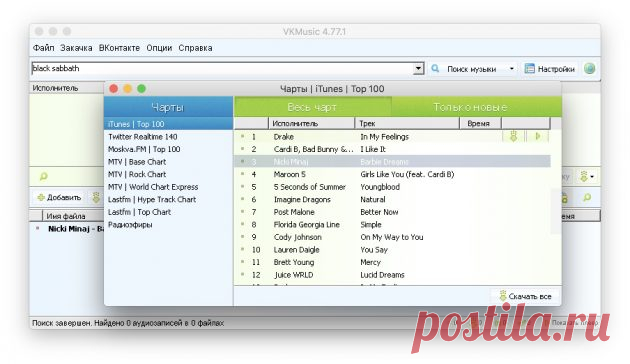630x364 pixels.
Task: Open the Опции menu
Action: (159, 48)
